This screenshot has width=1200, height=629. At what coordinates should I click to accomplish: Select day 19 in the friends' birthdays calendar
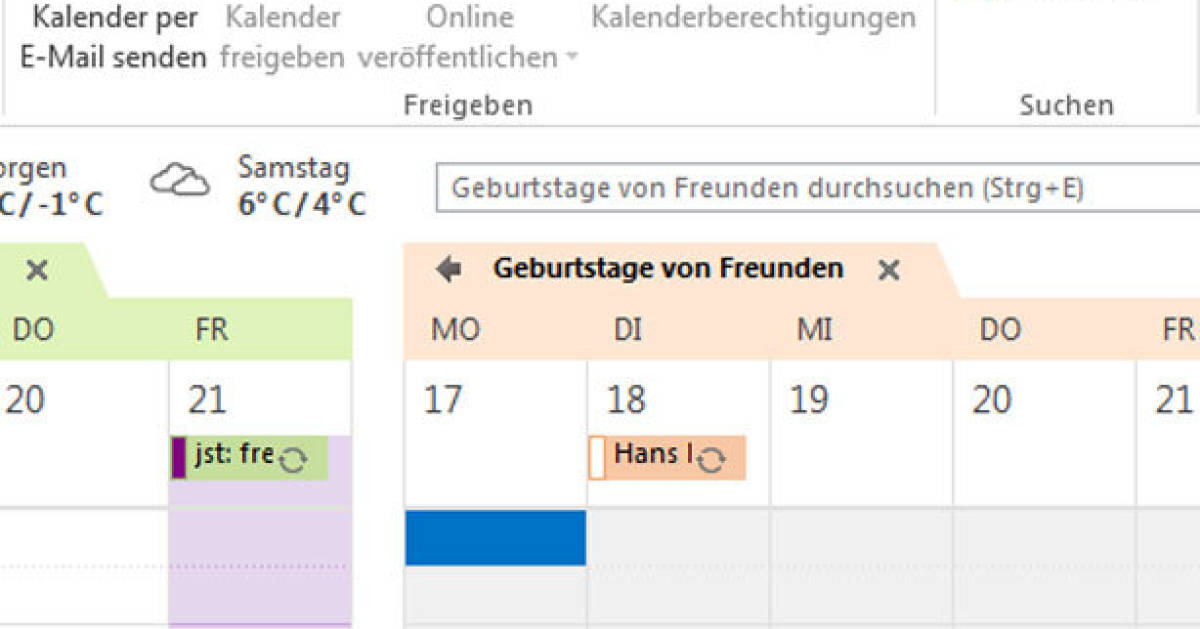tap(809, 400)
